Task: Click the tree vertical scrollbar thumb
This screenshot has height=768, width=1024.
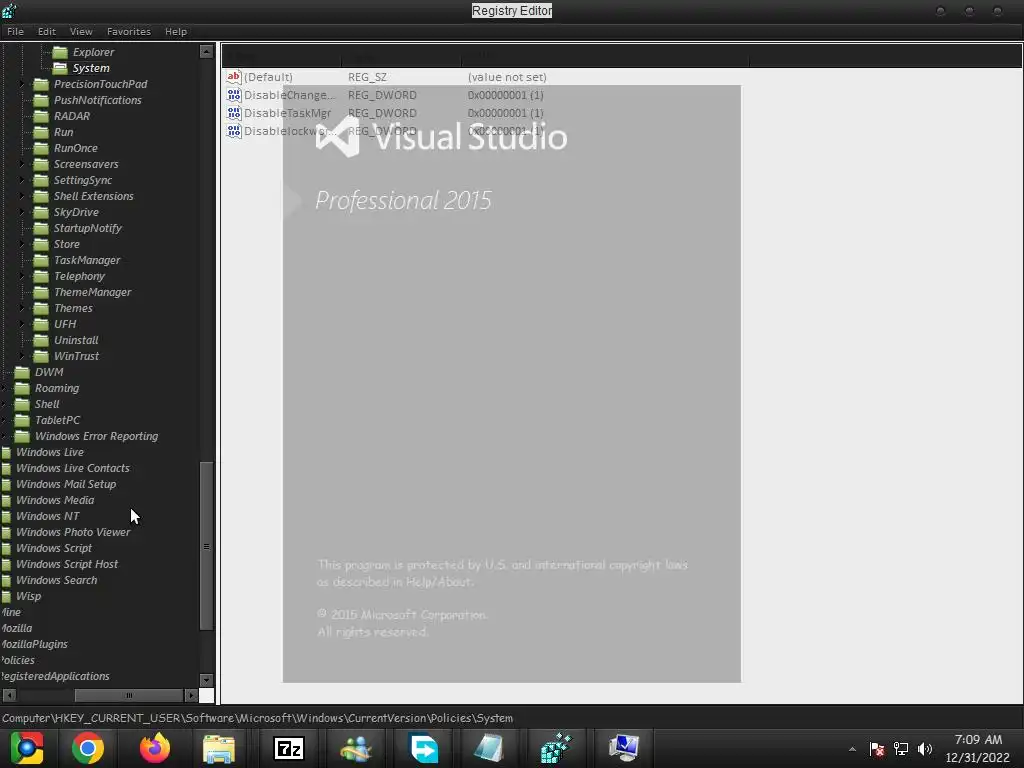Action: [206, 546]
